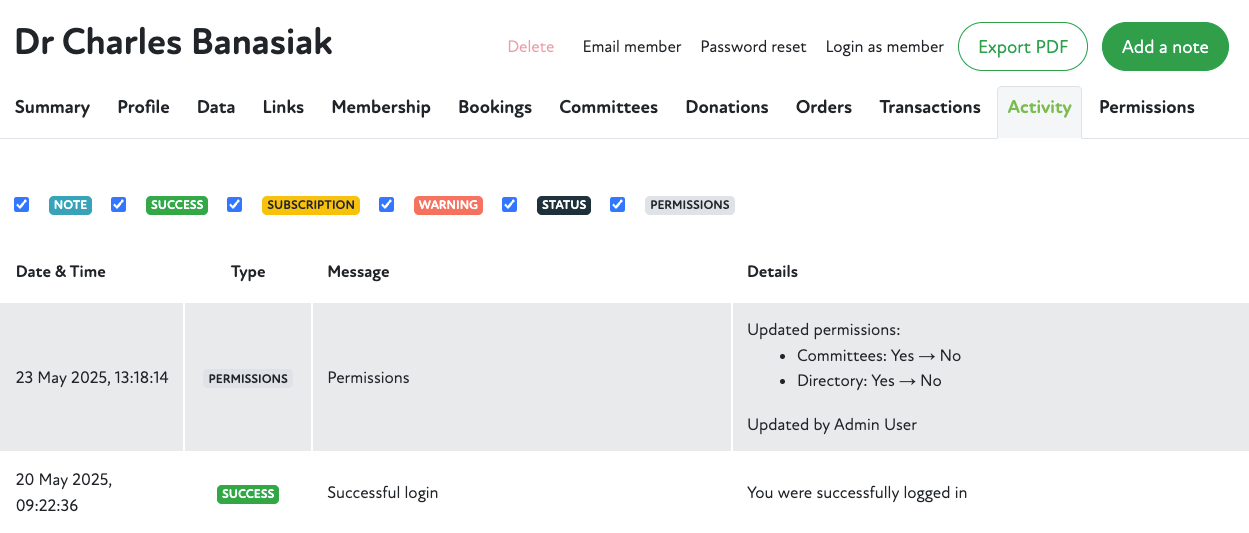Open the Bookings tab
Screen dimensions: 1249x533
click(x=495, y=107)
